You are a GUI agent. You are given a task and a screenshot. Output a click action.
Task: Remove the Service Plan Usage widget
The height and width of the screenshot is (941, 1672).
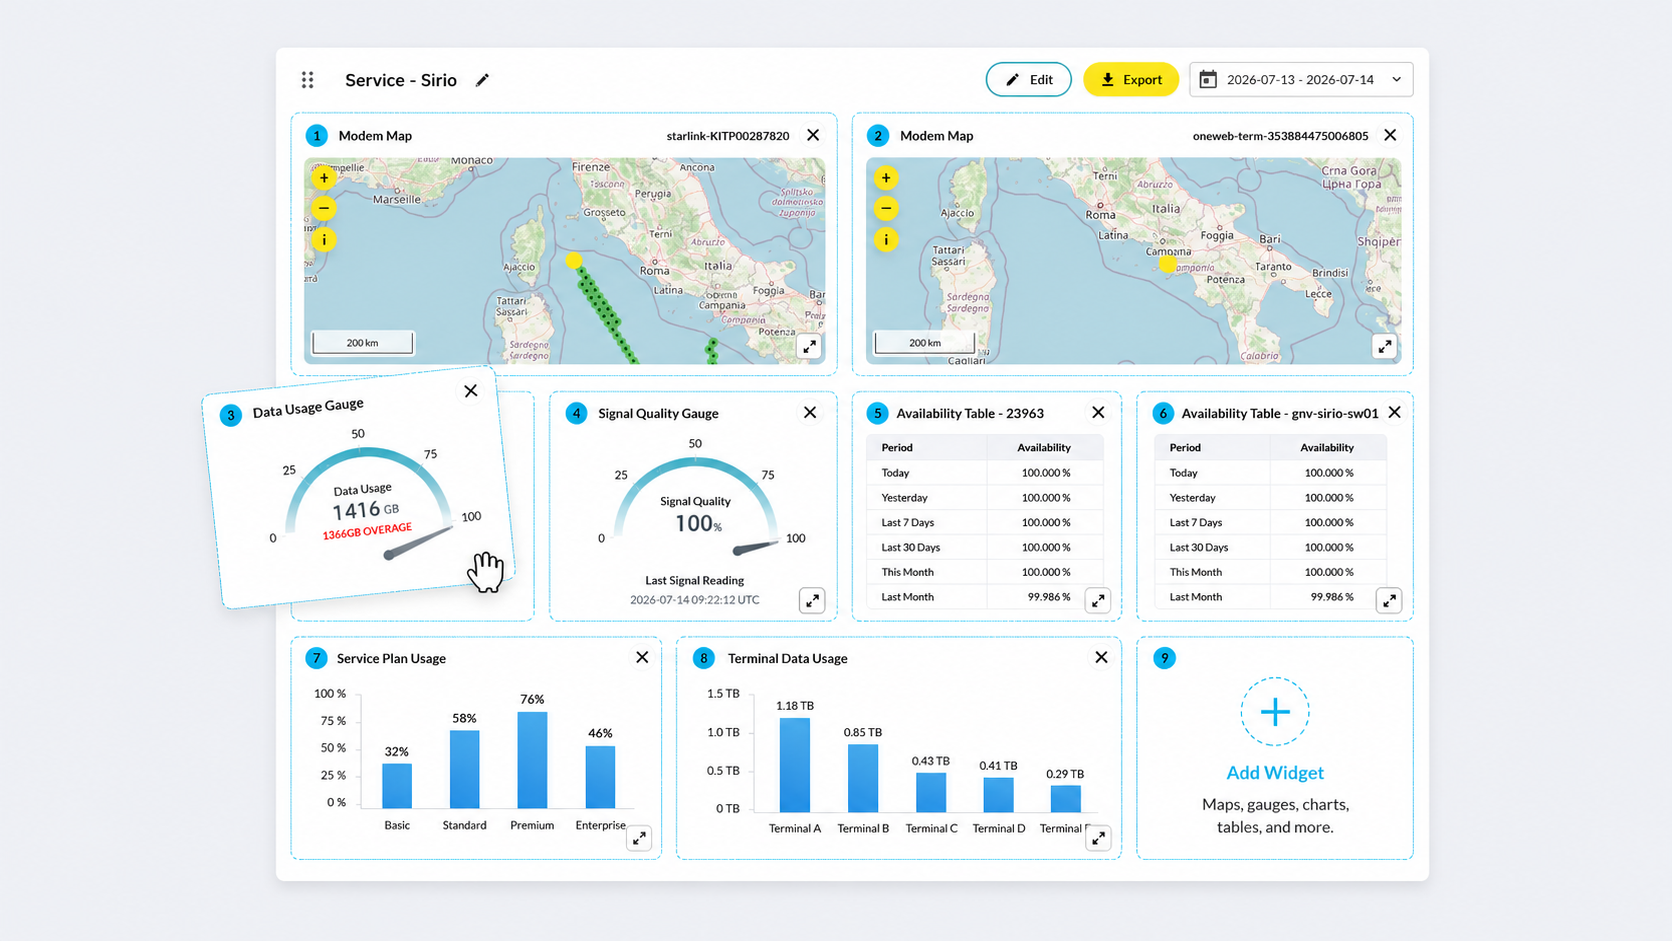pyautogui.click(x=642, y=657)
